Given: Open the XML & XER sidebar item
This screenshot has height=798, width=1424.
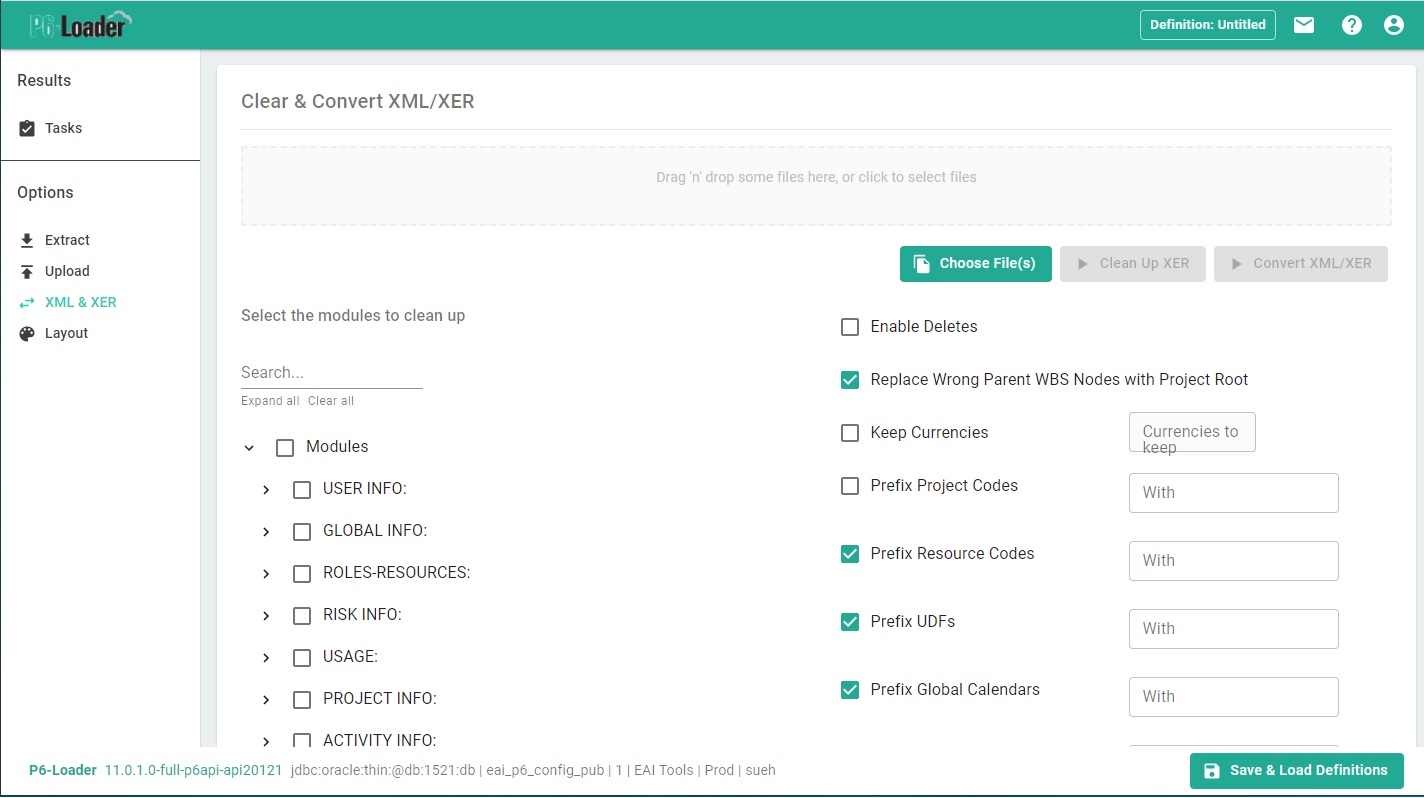Looking at the screenshot, I should click(80, 302).
